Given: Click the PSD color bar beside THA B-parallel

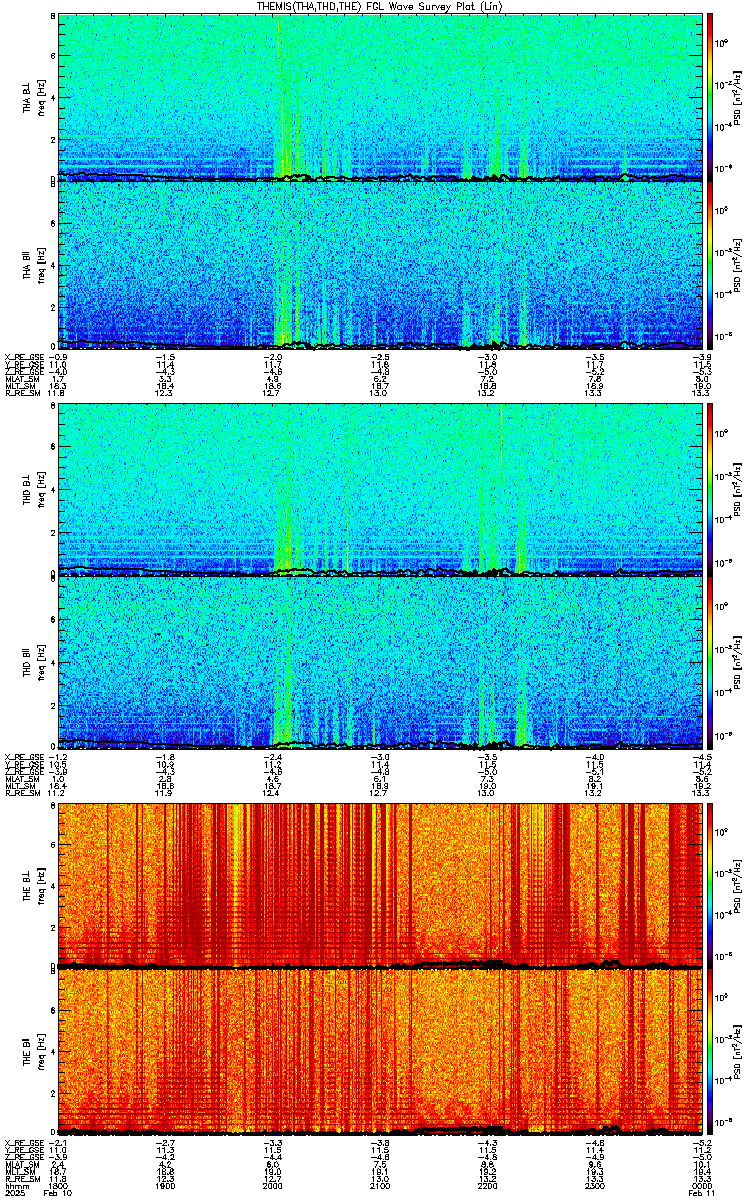Looking at the screenshot, I should (710, 264).
